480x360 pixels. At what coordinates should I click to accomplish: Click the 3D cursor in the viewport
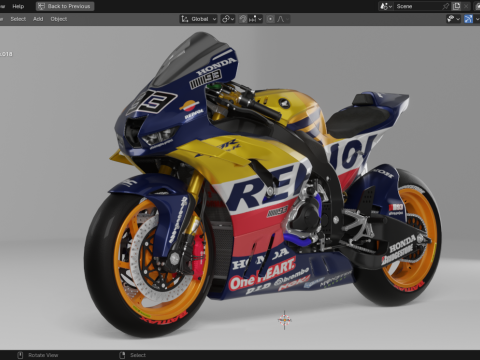tap(284, 320)
